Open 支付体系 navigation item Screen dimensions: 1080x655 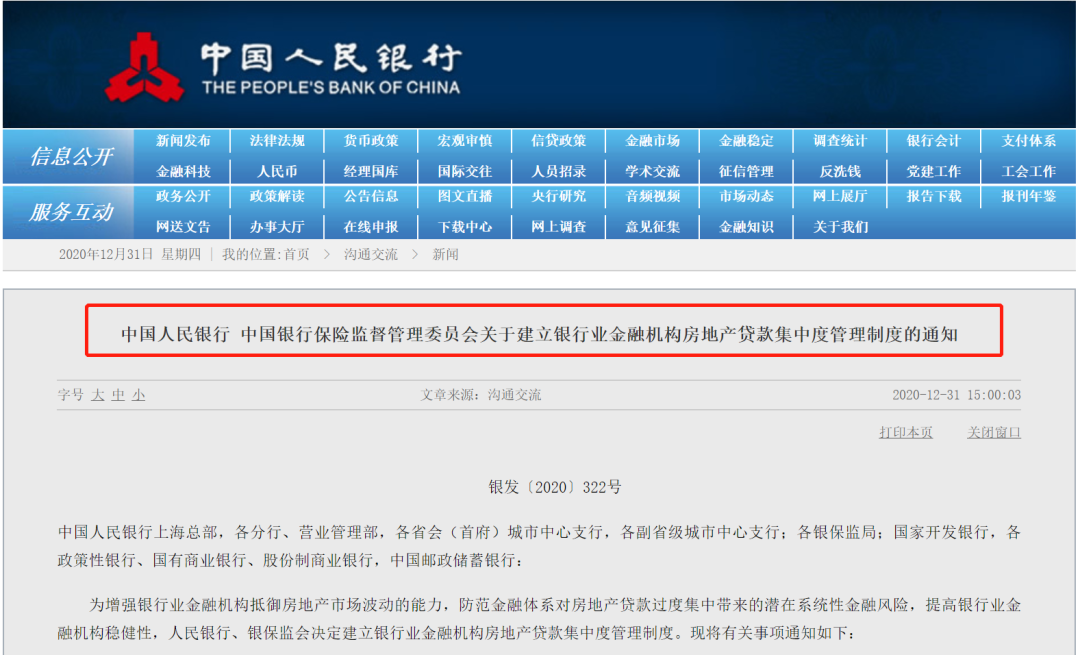coord(1028,141)
